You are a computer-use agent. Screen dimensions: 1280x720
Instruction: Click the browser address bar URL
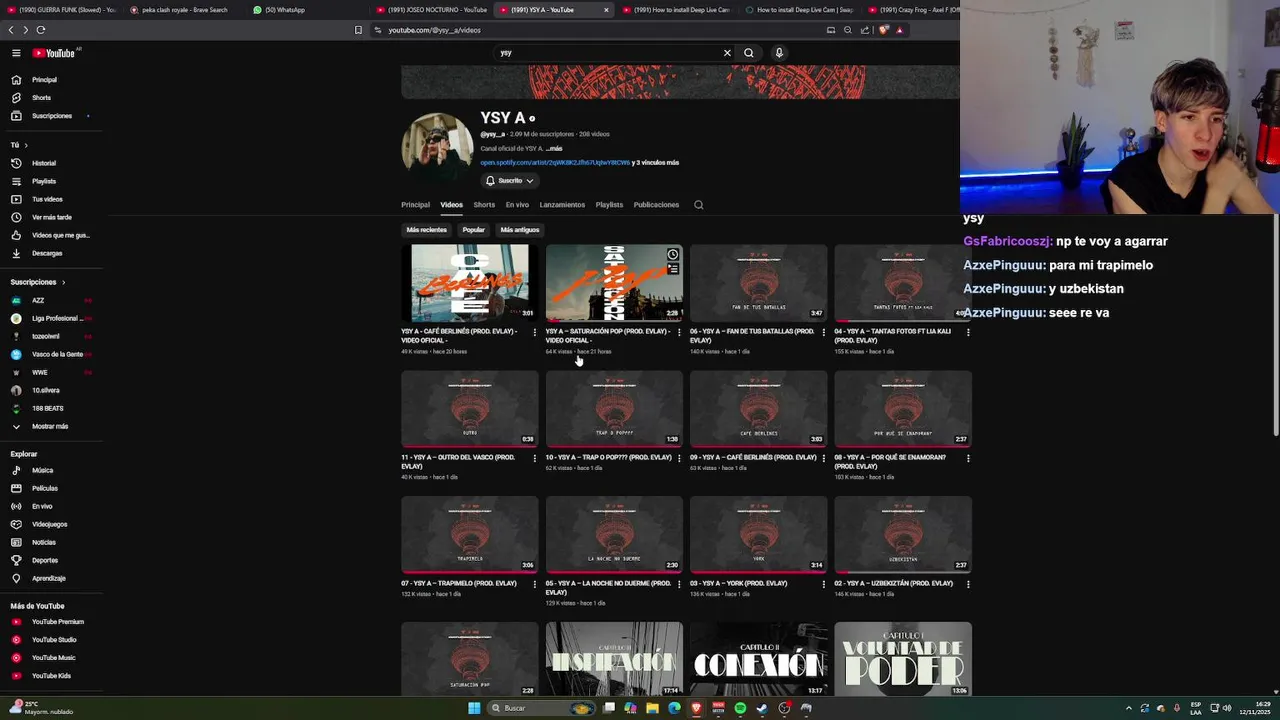tap(435, 30)
